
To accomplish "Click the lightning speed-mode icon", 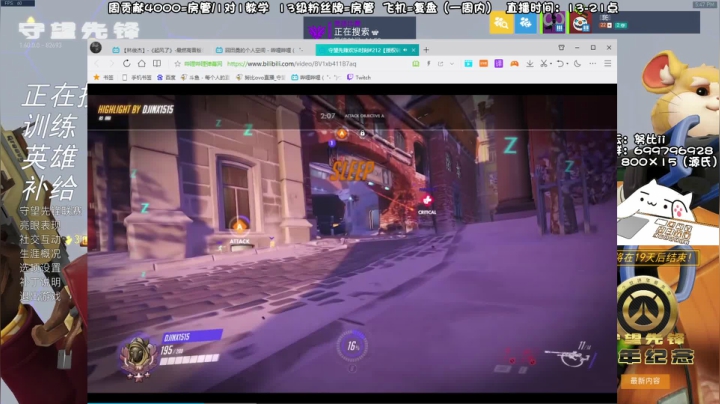I will click(x=428, y=64).
